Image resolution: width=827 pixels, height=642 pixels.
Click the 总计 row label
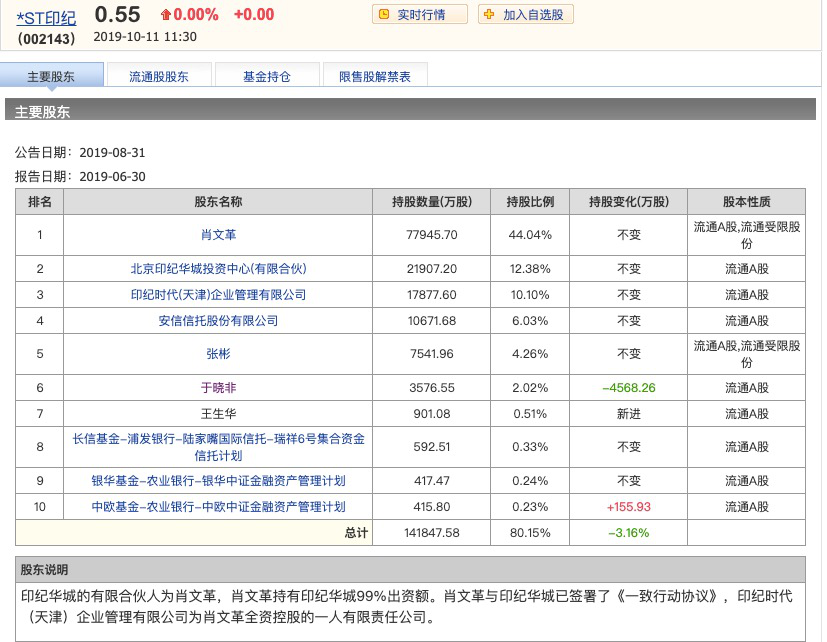tap(357, 533)
